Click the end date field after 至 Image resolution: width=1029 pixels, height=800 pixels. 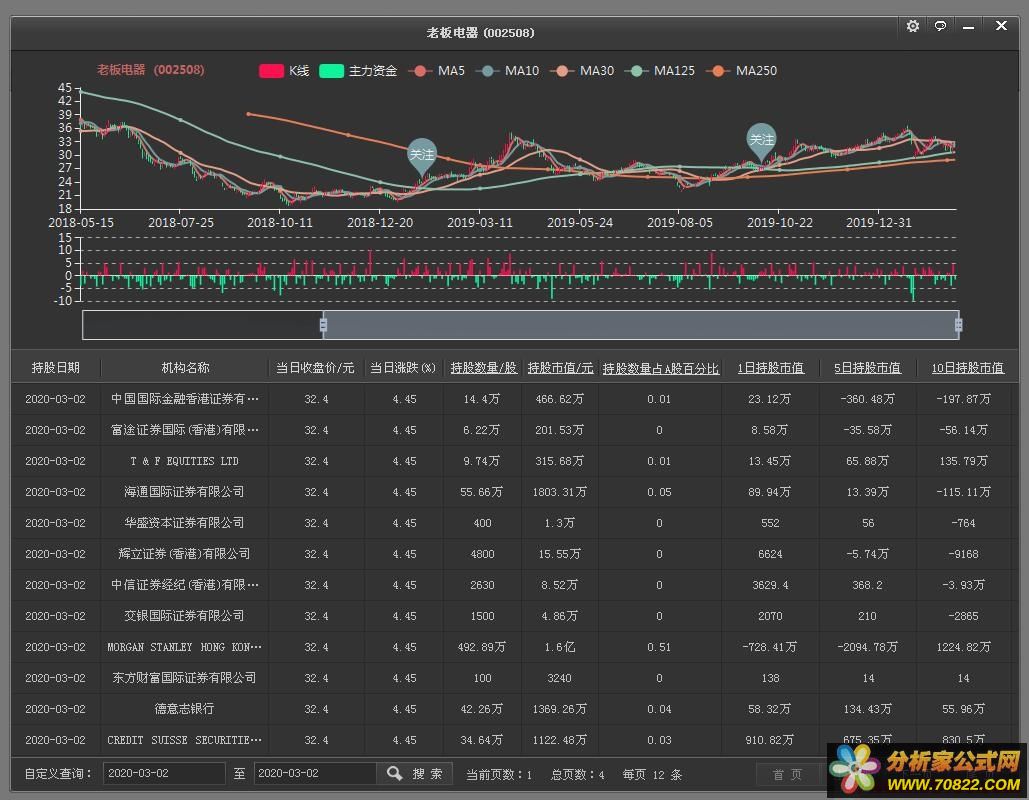[315, 774]
